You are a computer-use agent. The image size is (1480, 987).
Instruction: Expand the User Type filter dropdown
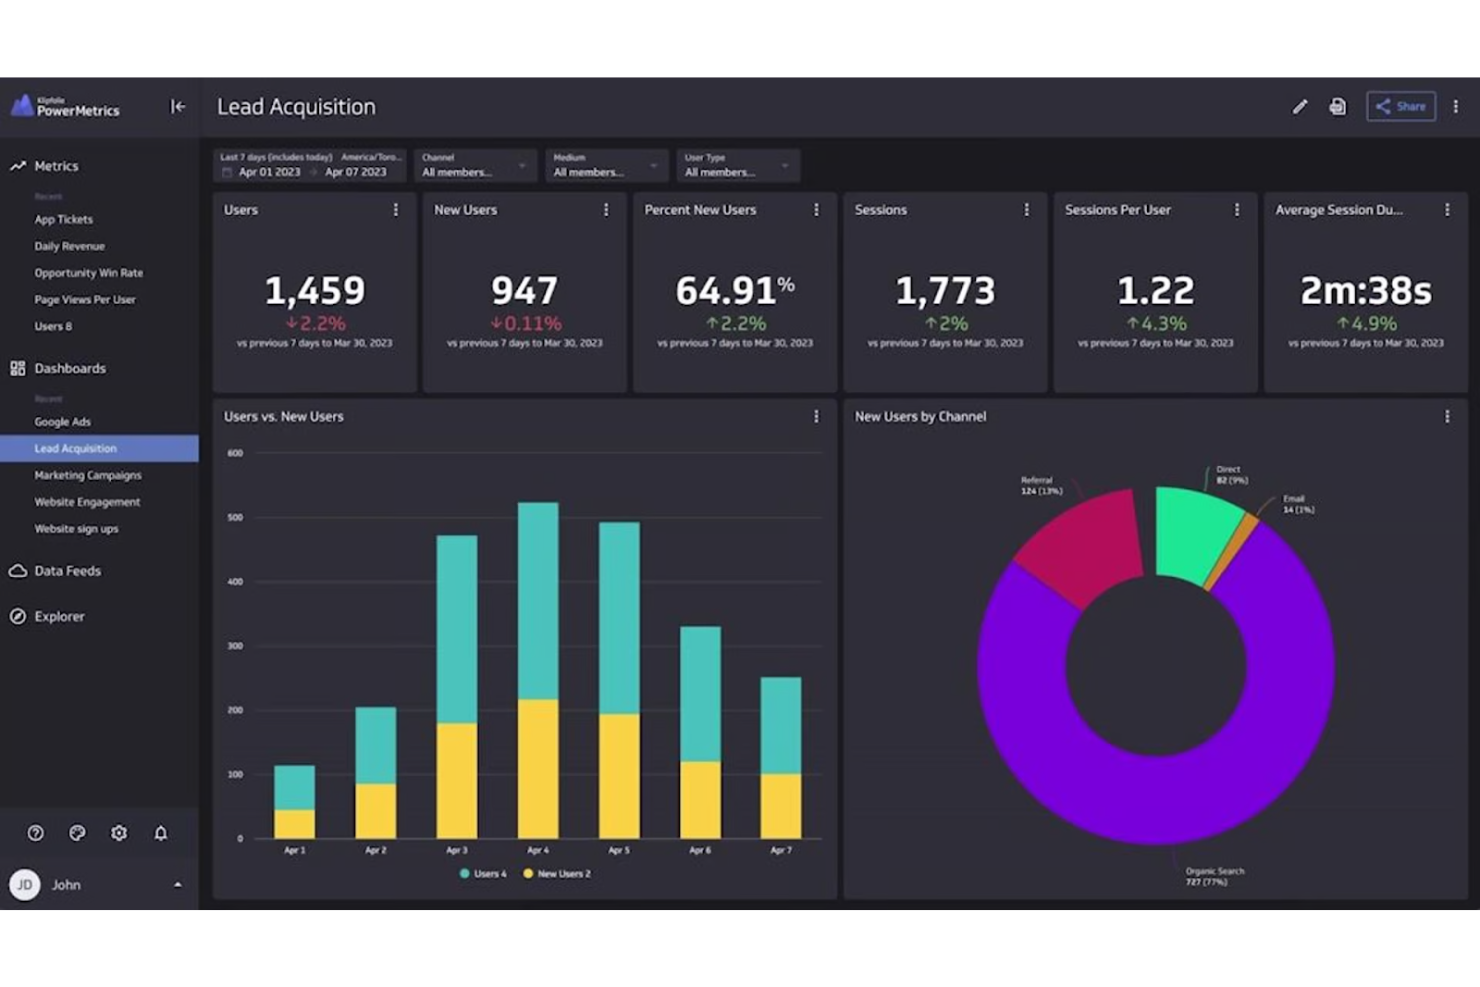(x=738, y=165)
